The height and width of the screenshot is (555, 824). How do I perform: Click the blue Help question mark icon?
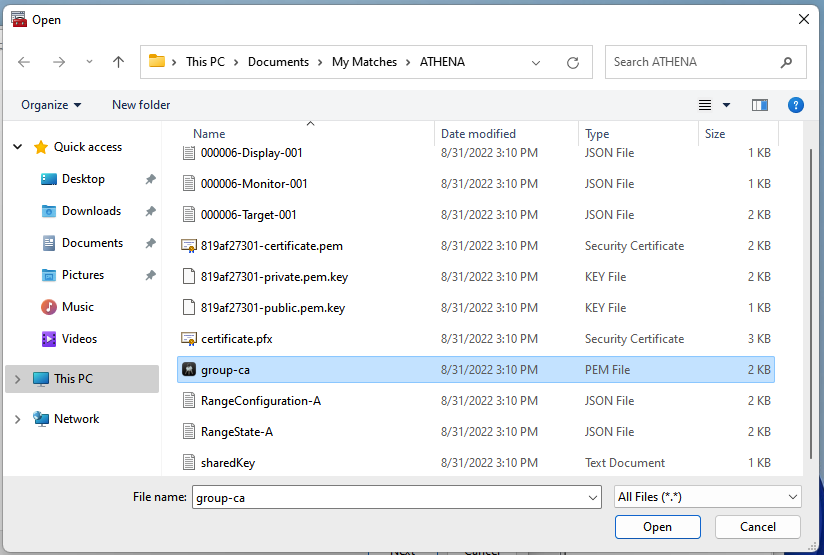(x=796, y=105)
